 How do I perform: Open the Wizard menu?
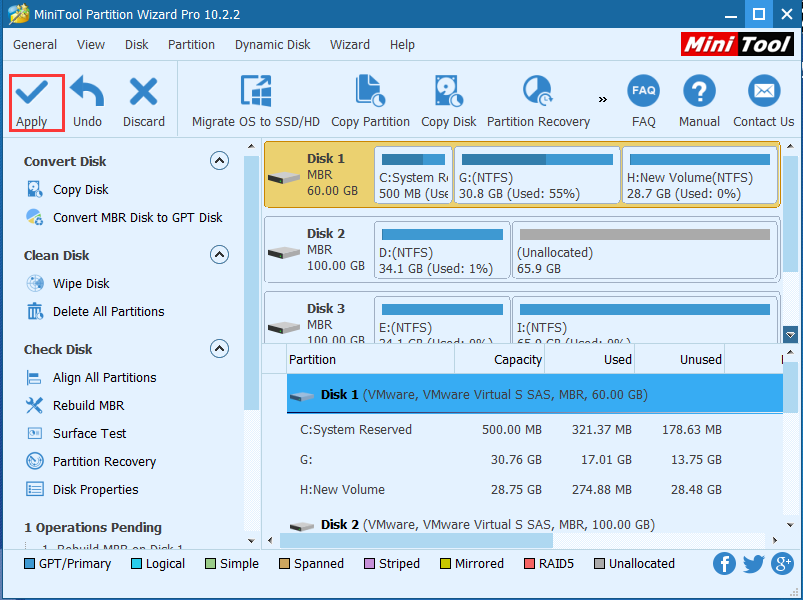pyautogui.click(x=350, y=45)
